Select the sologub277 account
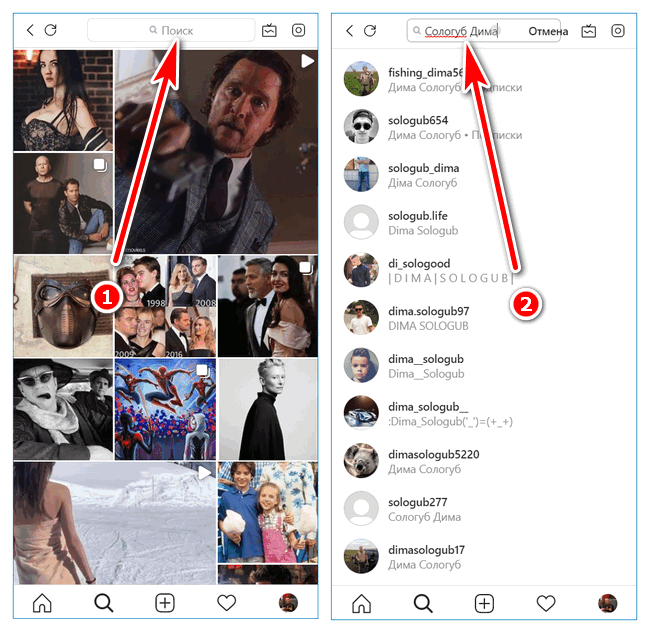Screen dimensions: 650x633 pyautogui.click(x=484, y=509)
